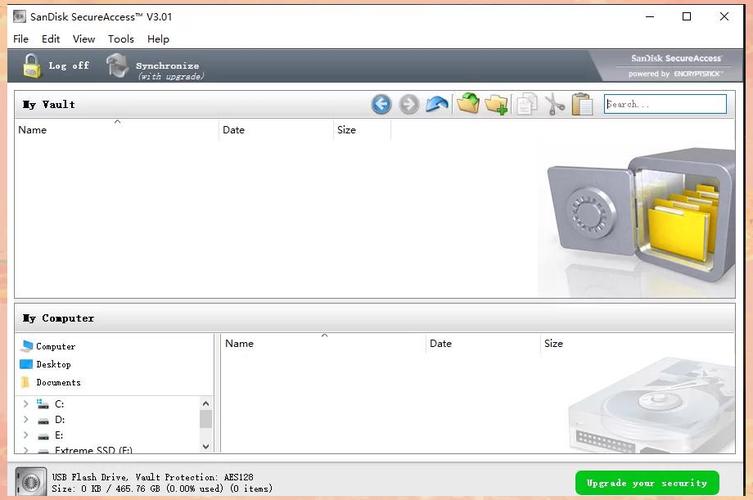
Task: Click the scissors Cut icon
Action: (554, 104)
